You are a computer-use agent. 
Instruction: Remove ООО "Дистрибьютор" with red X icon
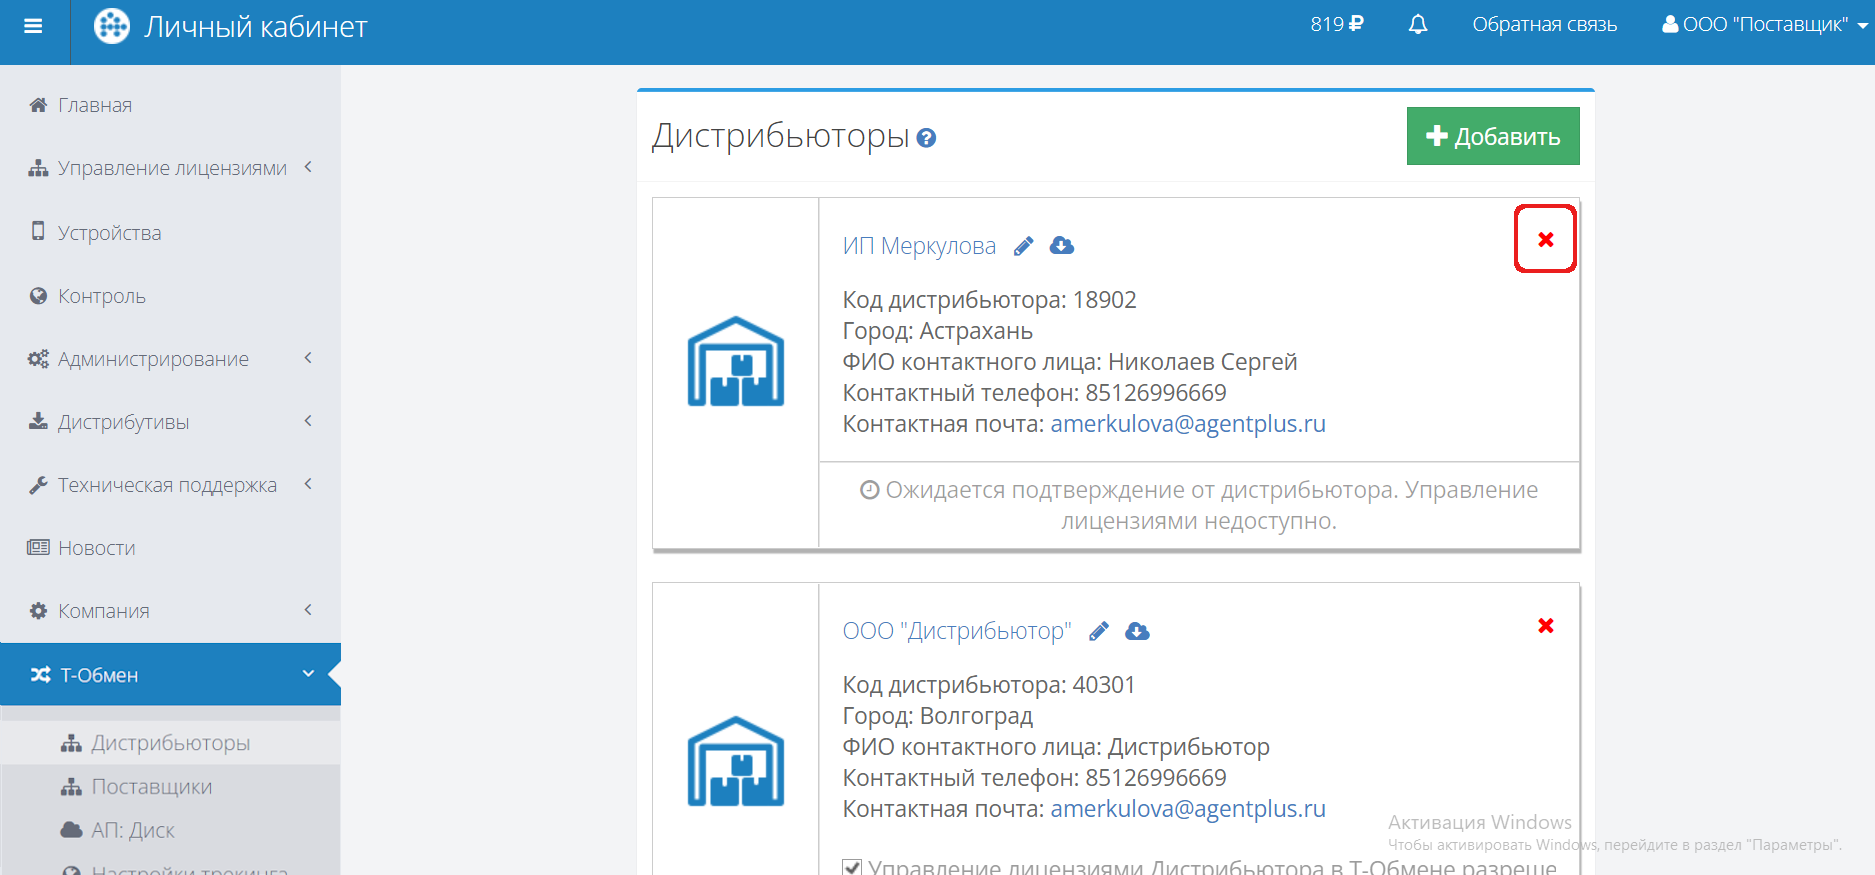pos(1545,625)
